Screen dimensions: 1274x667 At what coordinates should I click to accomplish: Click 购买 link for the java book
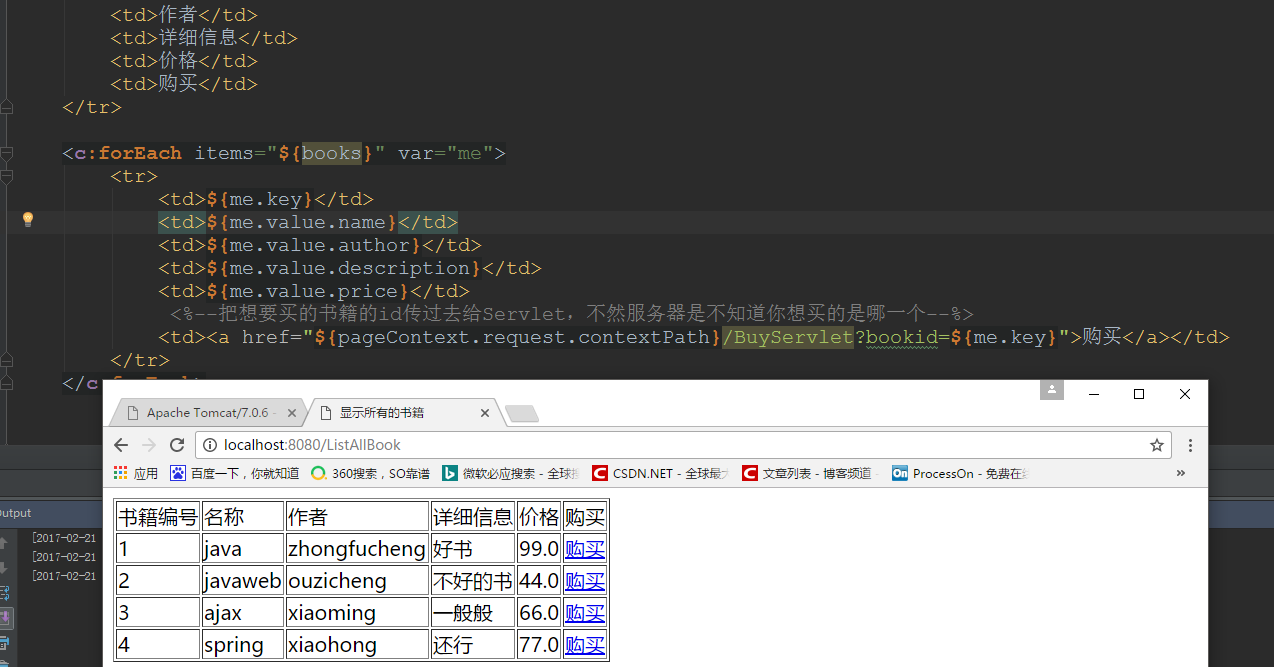[585, 549]
